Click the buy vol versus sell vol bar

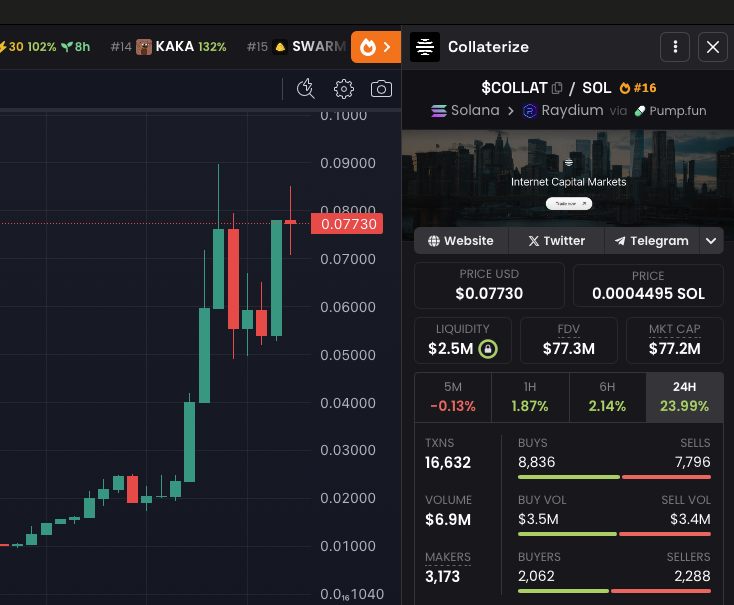point(614,534)
